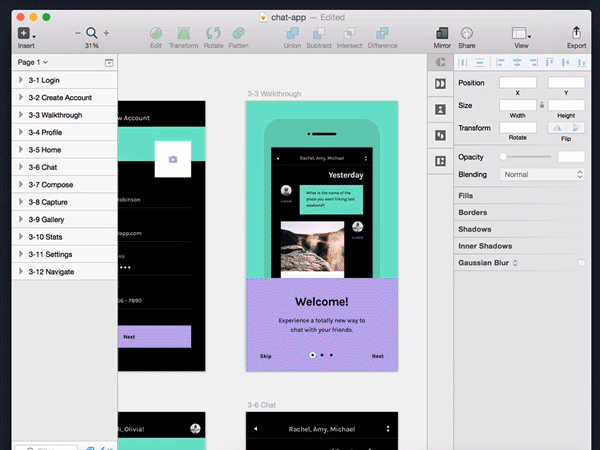Click the Mirror toolbar icon

442,33
